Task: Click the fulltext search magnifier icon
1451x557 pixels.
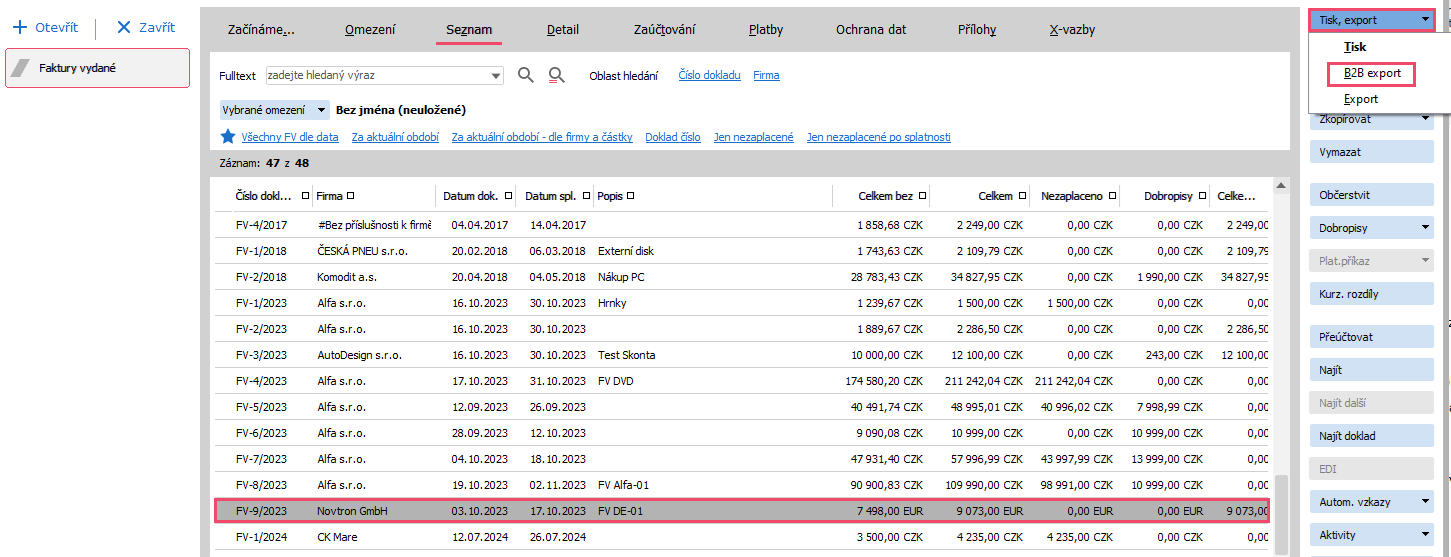Action: click(x=526, y=75)
